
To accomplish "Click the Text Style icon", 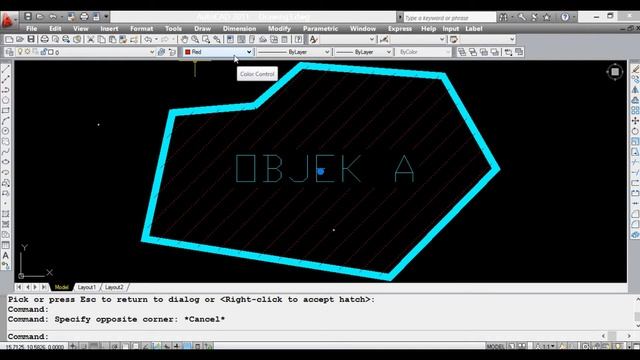I will click(x=313, y=40).
